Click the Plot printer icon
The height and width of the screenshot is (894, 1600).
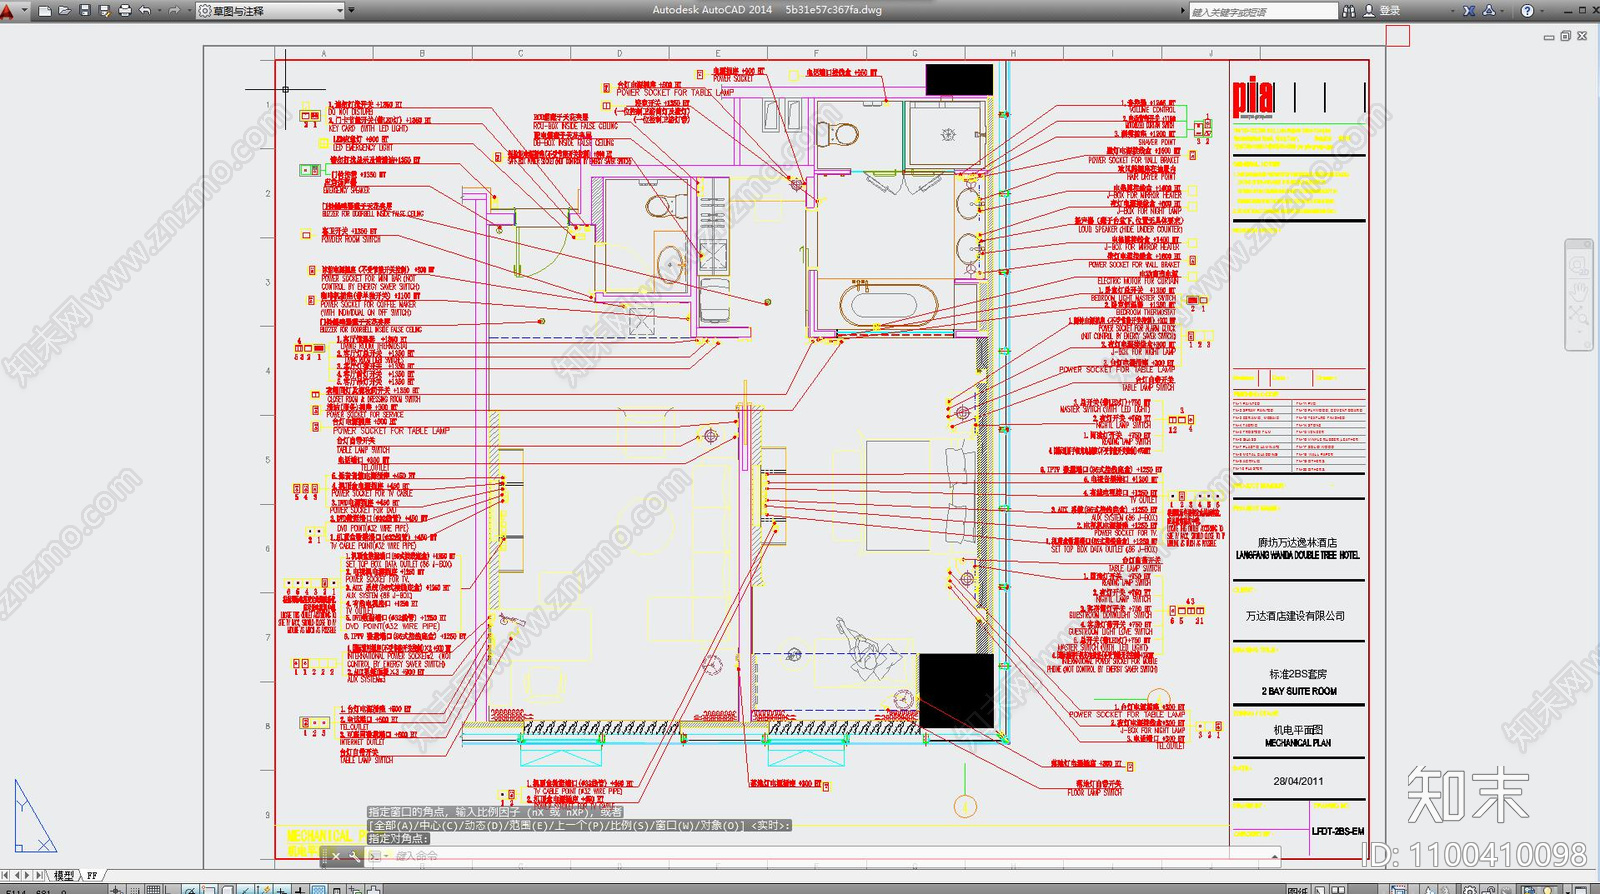pos(124,11)
